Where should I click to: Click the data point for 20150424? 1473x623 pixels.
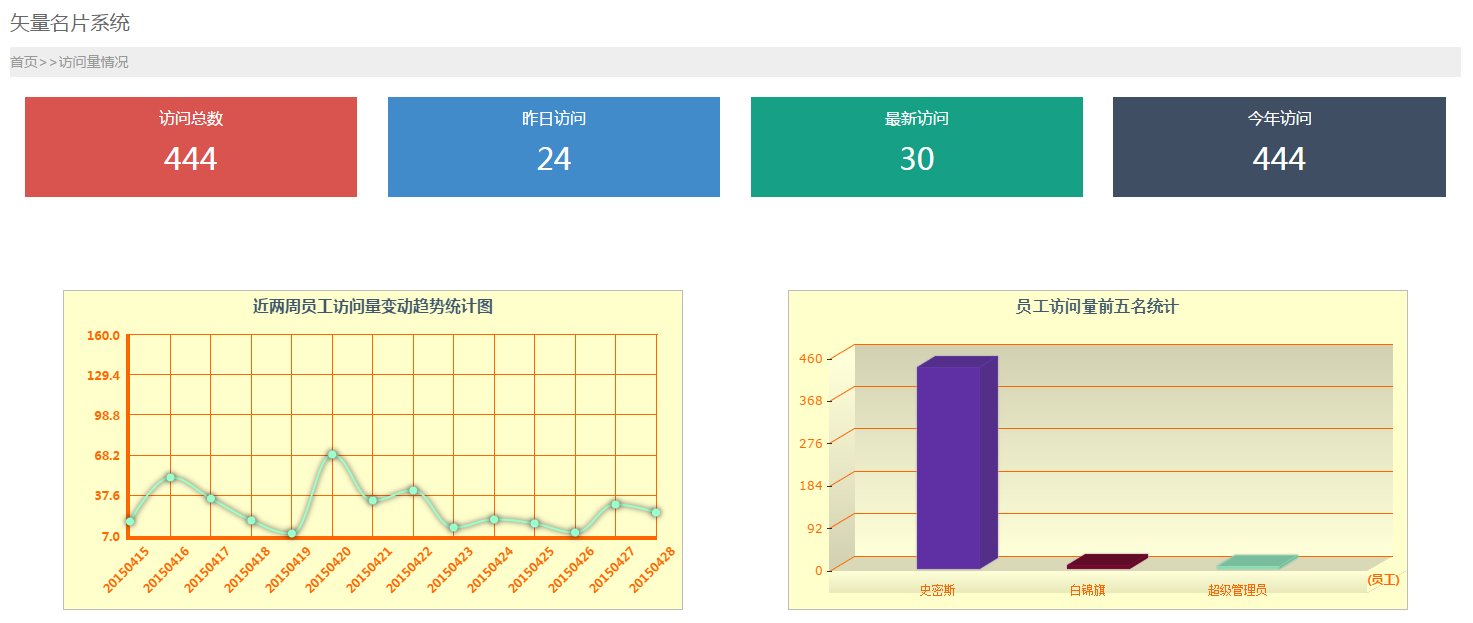(494, 519)
